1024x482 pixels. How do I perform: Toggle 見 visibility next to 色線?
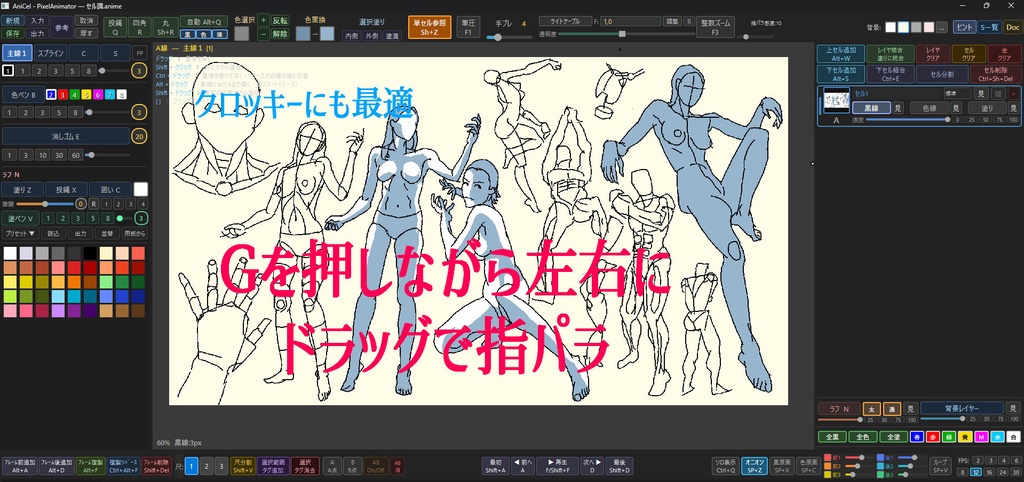[x=956, y=108]
